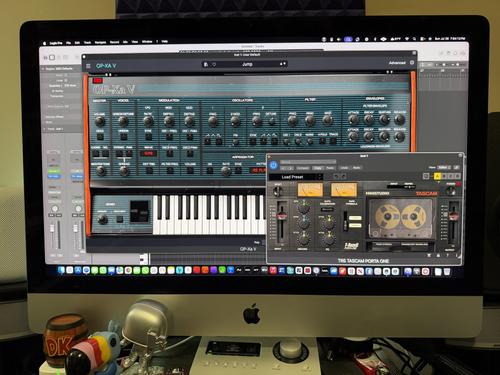Toggle the Hold button under Master Volume
Image resolution: width=500 pixels, height=375 pixels.
(x=100, y=137)
